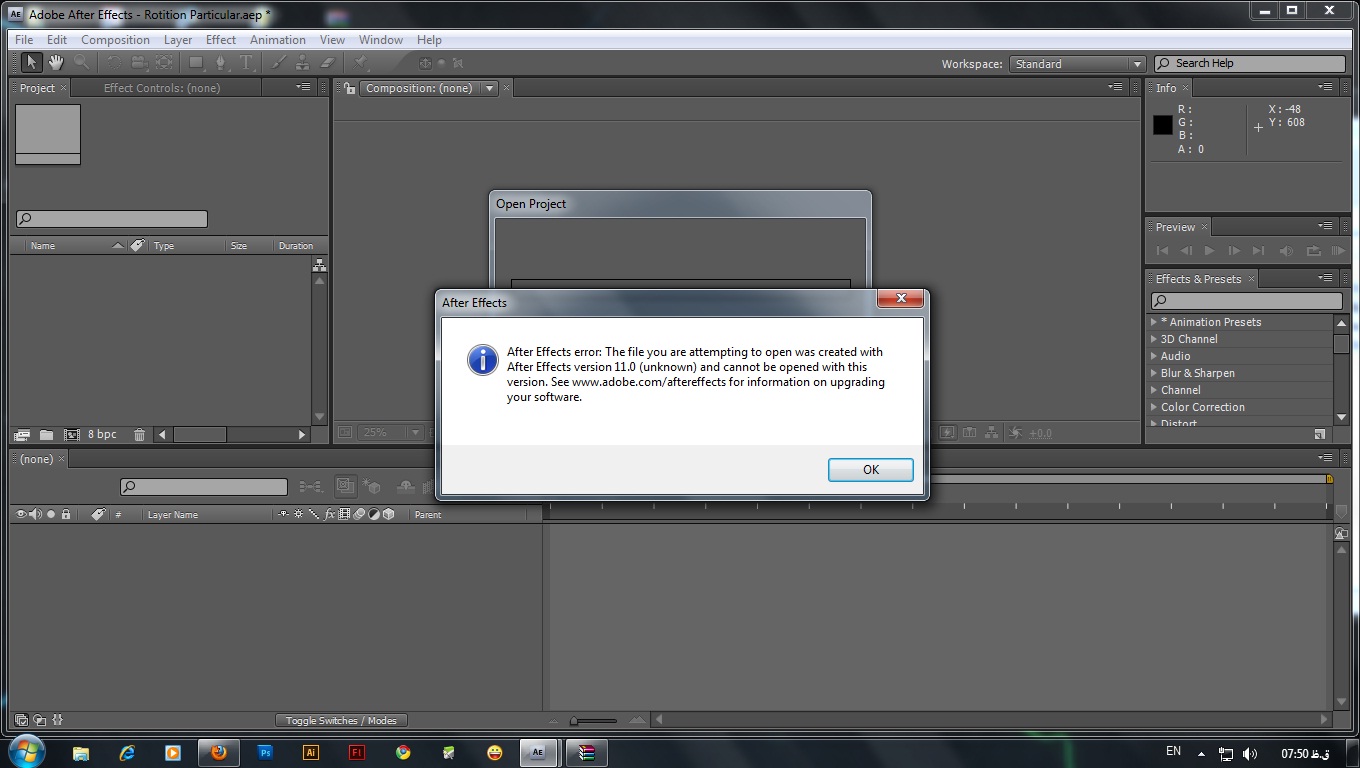Open Photoshop from the taskbar

click(265, 752)
